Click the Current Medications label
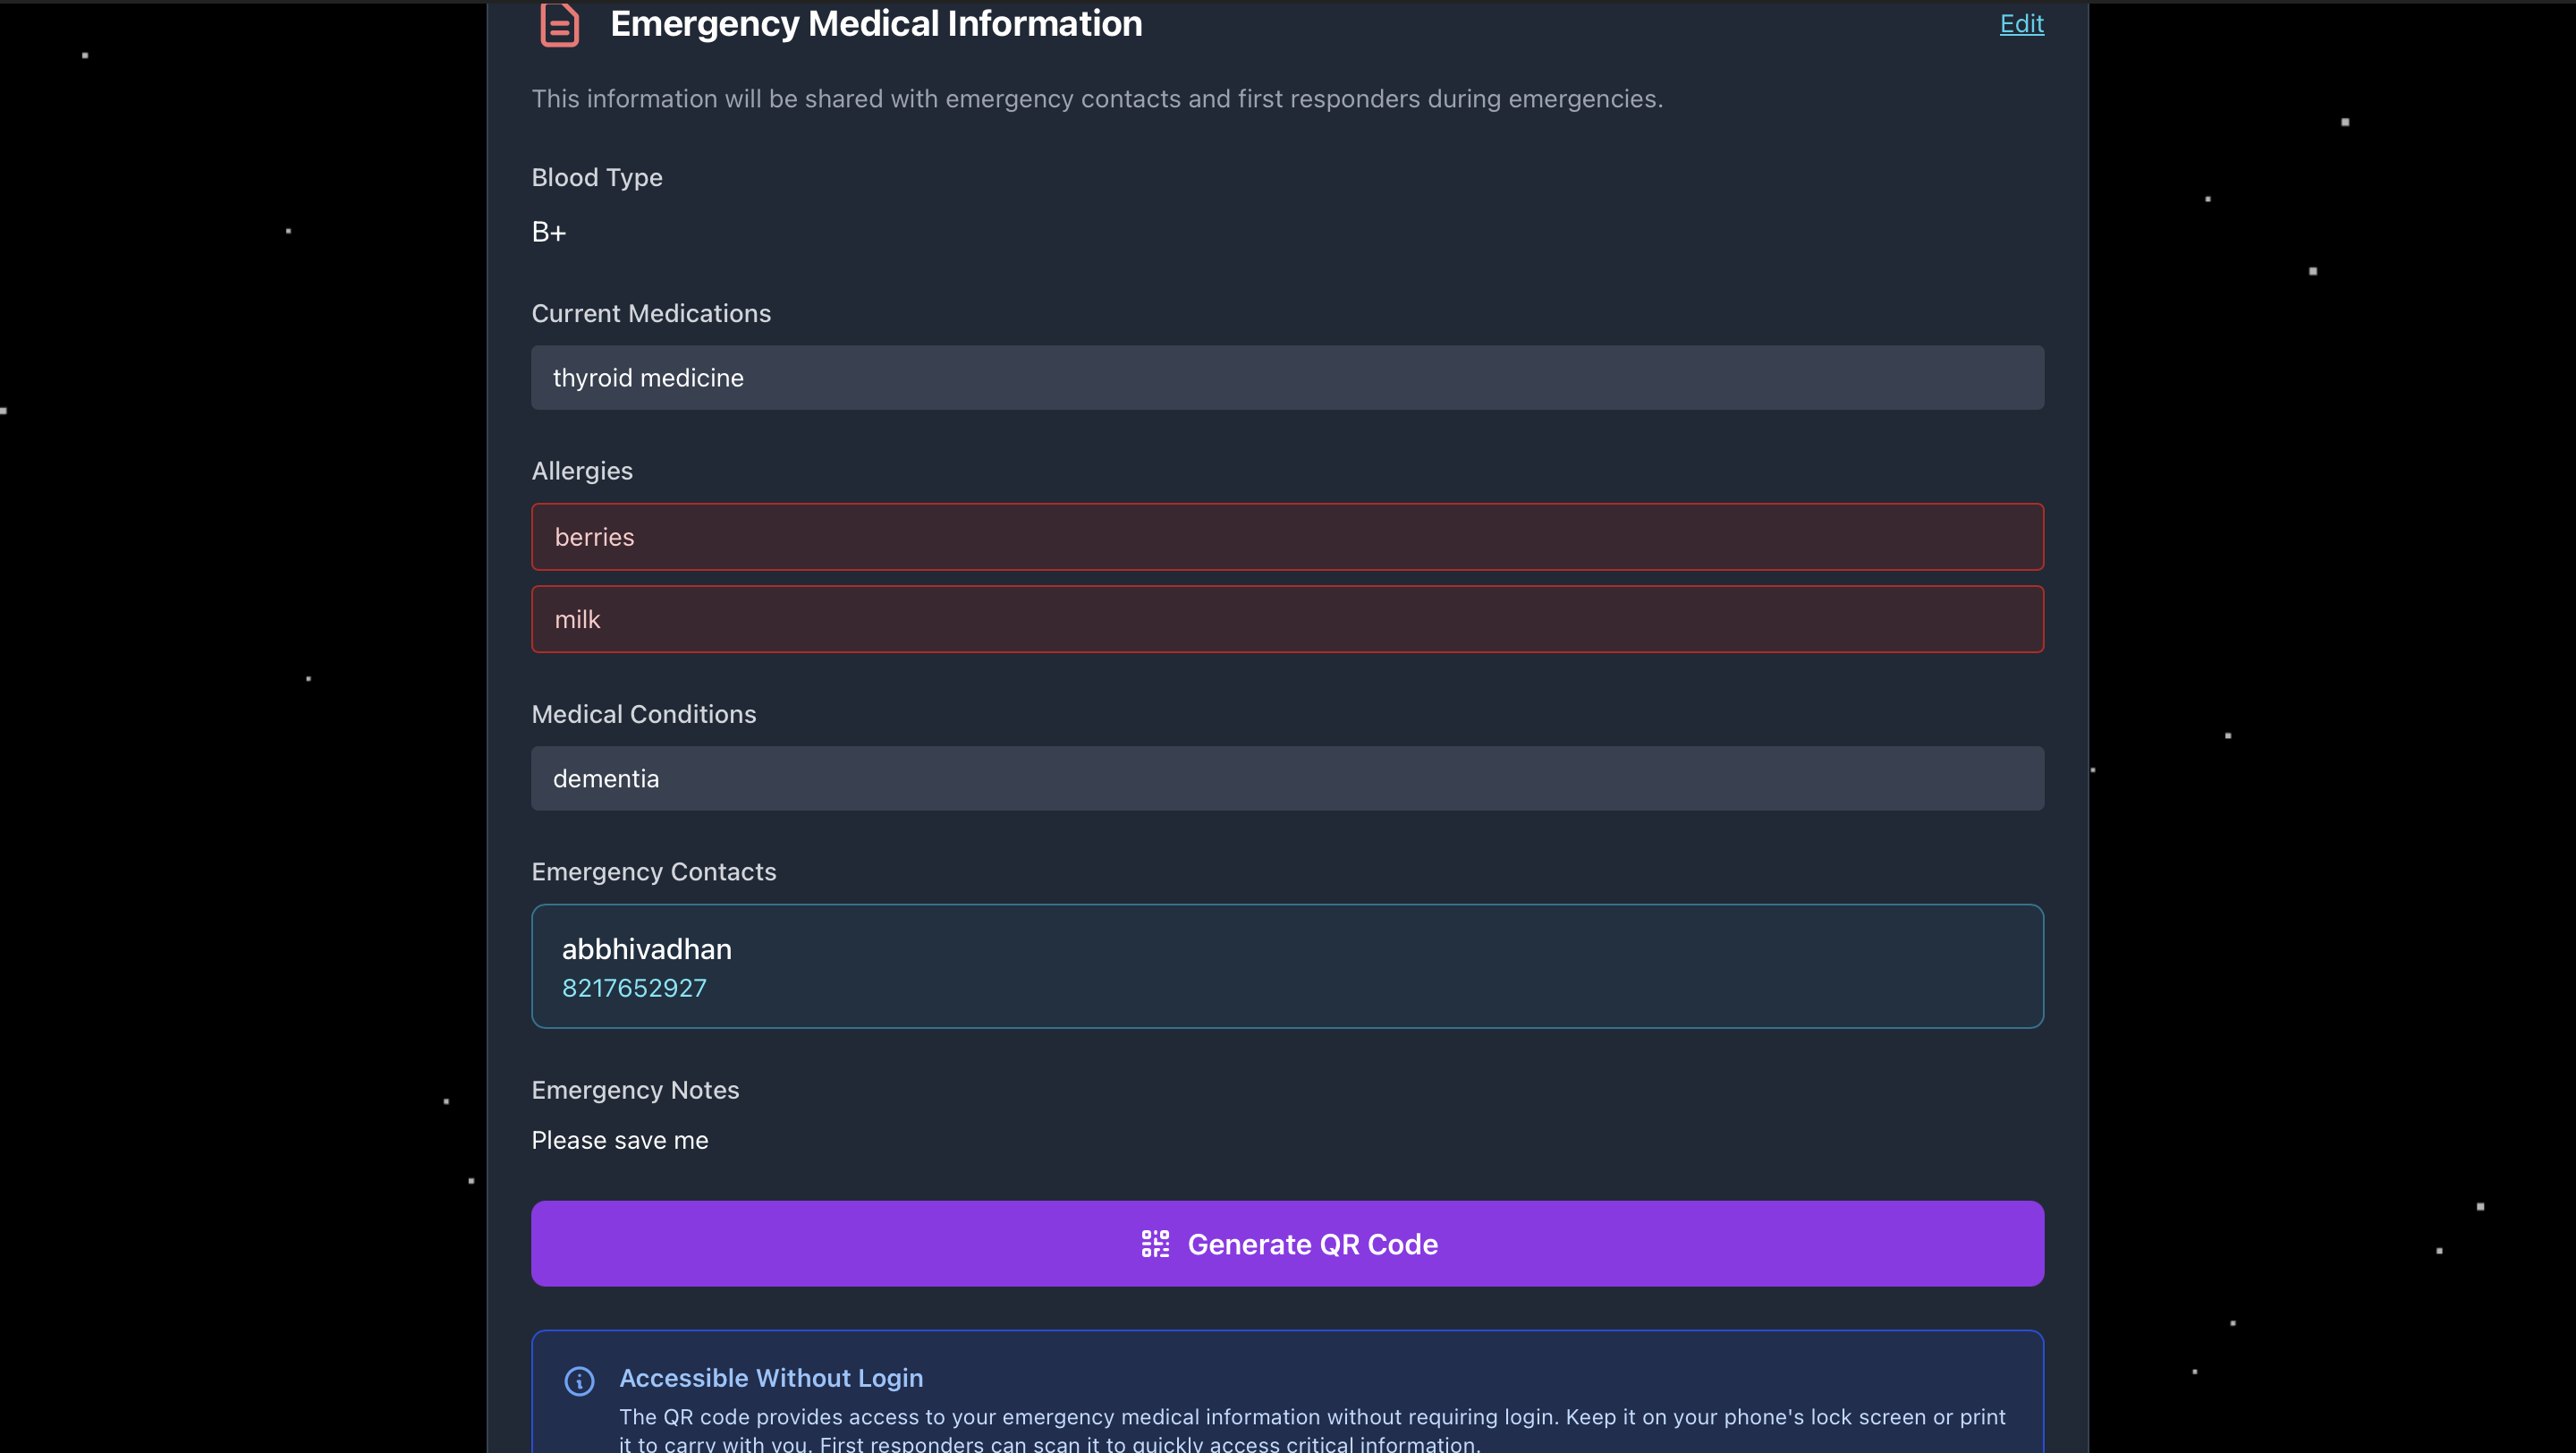Screen dimensions: 2576x1453 tap(650, 313)
